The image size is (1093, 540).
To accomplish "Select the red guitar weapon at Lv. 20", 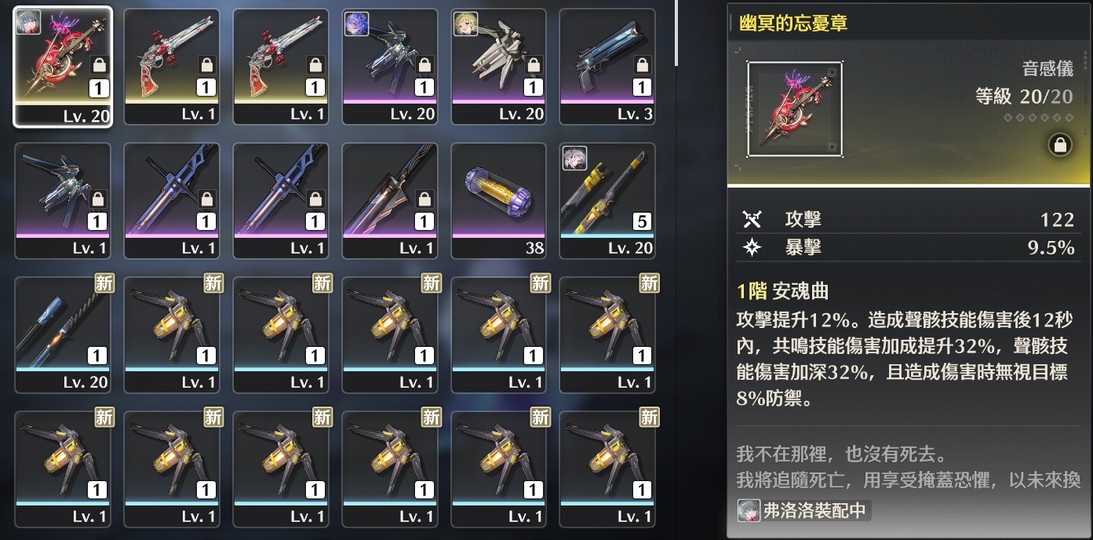I will (x=63, y=67).
